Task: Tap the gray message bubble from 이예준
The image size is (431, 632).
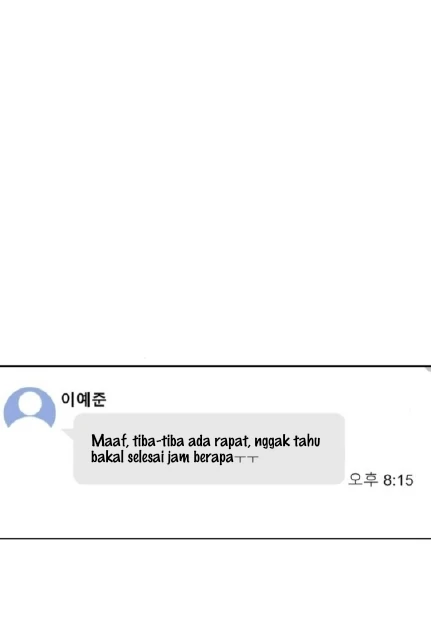Action: 209,449
